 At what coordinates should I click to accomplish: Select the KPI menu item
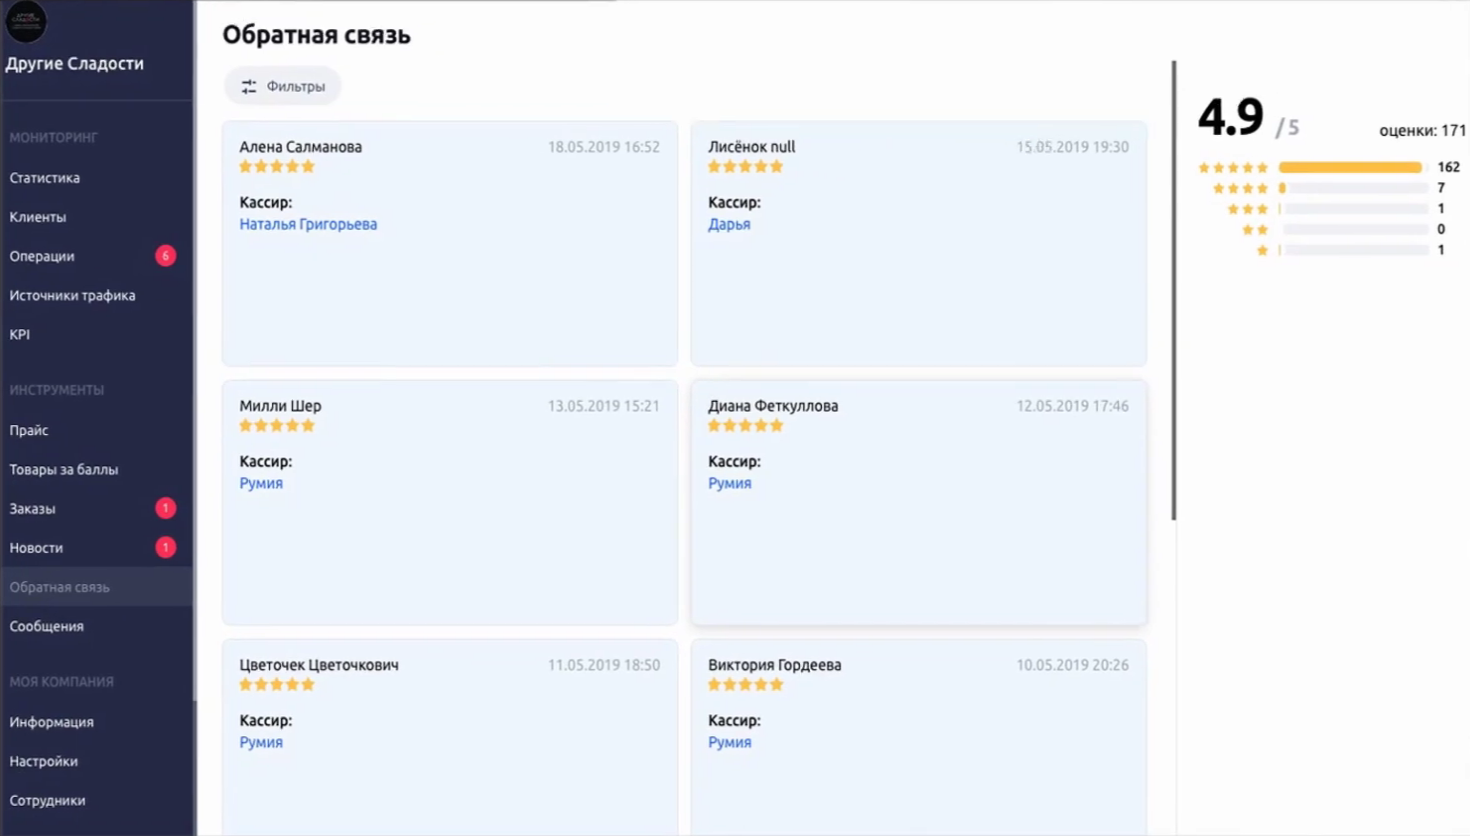20,334
